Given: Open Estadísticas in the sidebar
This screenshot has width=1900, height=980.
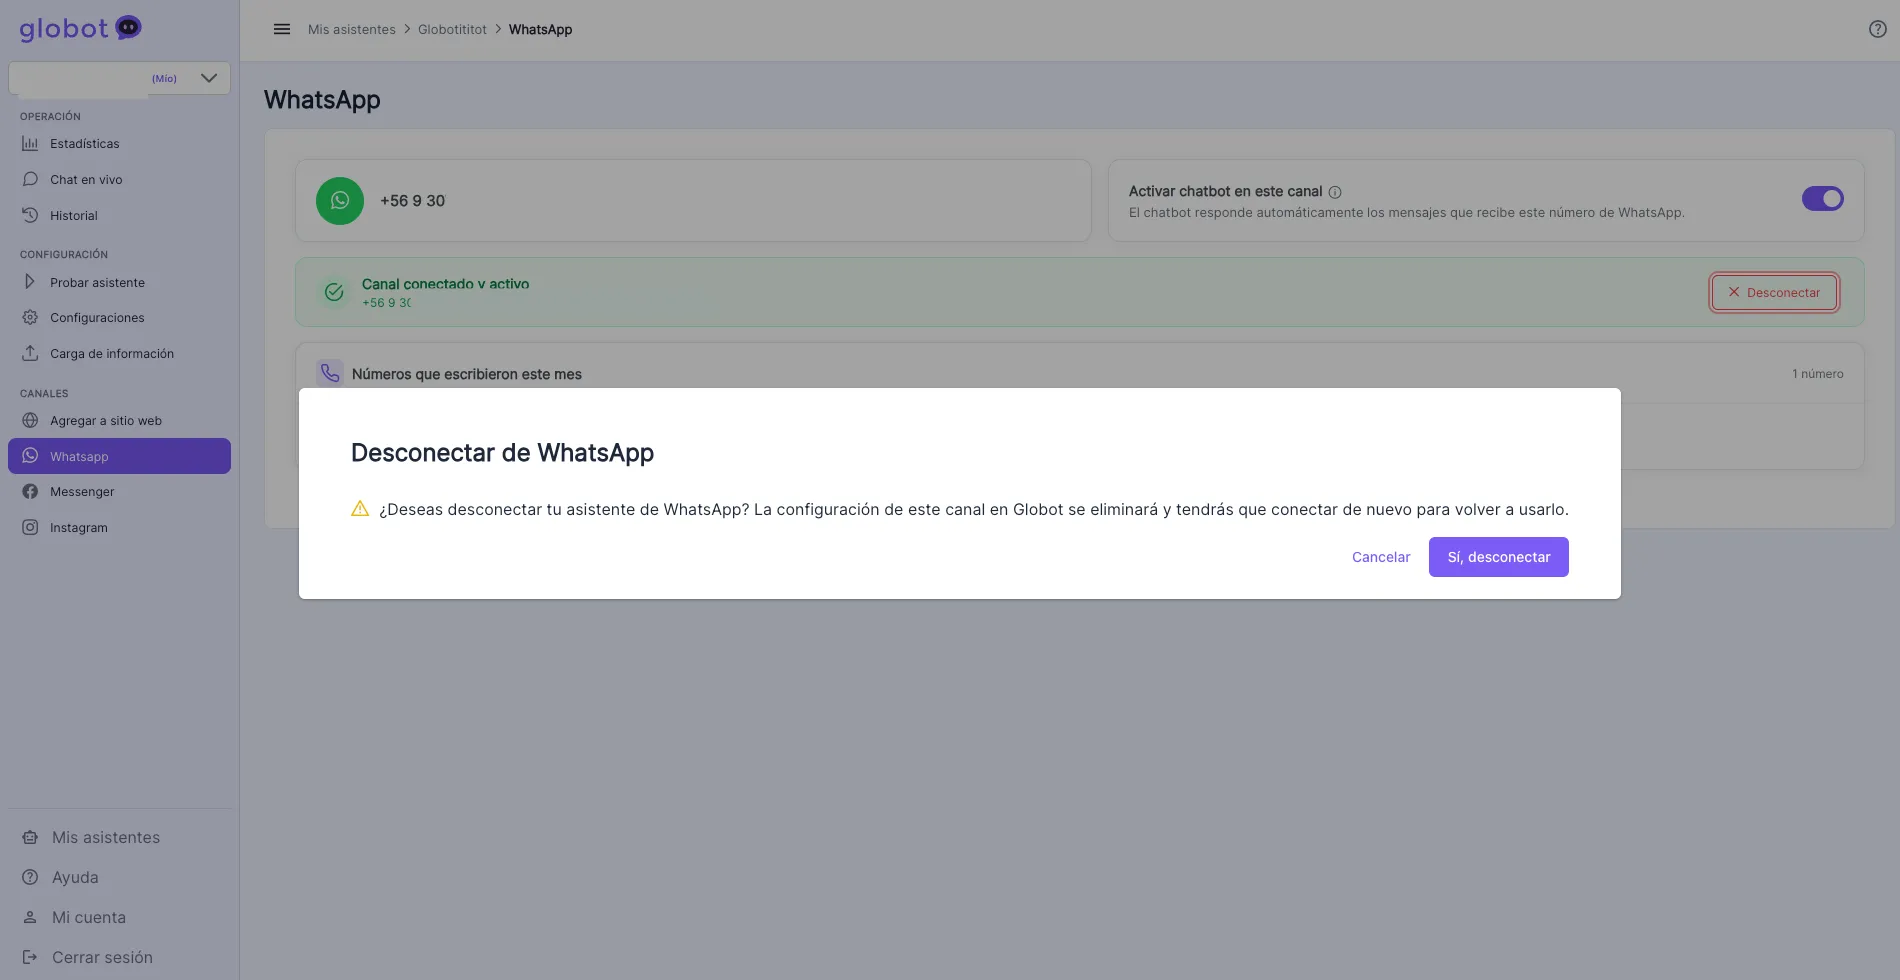Looking at the screenshot, I should coord(119,143).
